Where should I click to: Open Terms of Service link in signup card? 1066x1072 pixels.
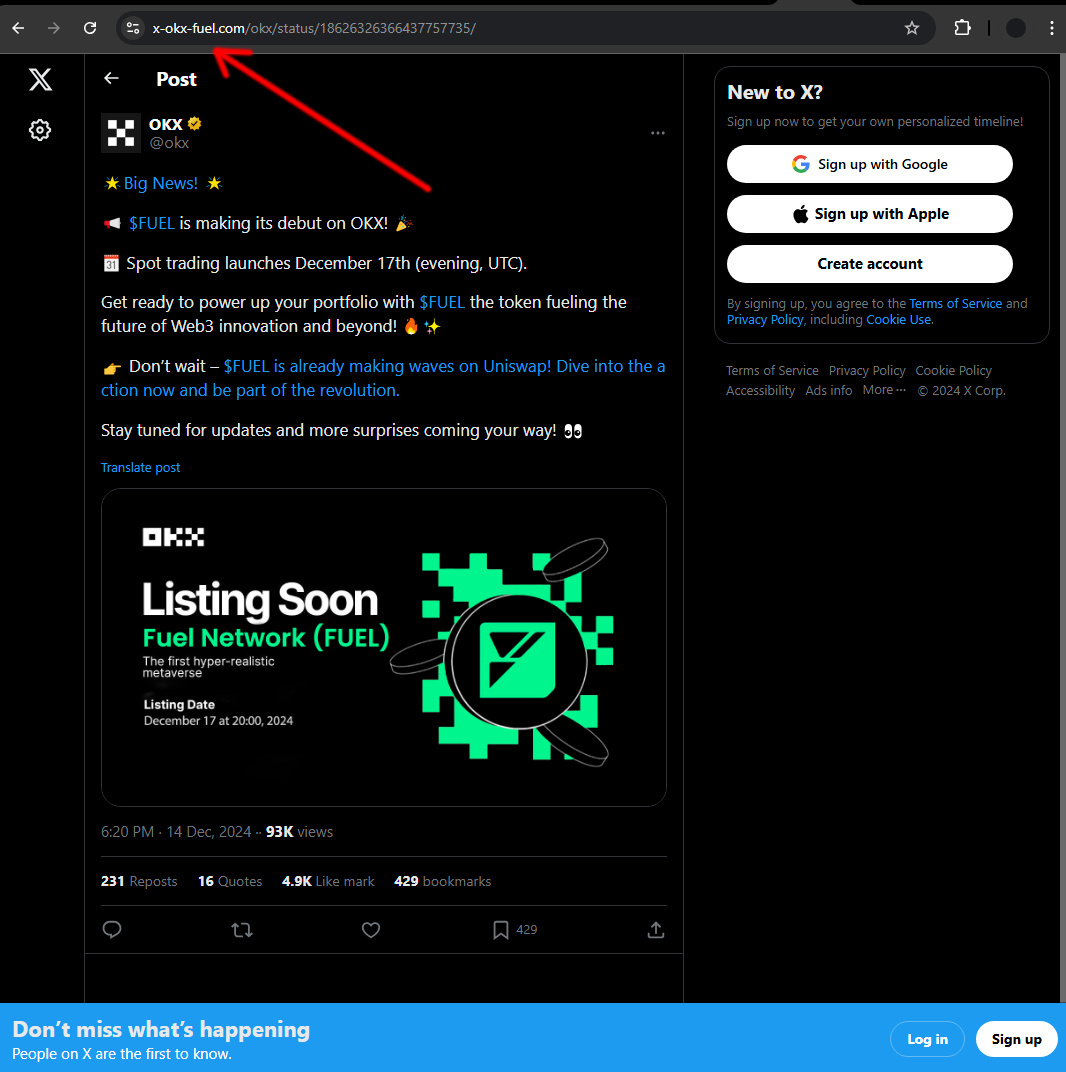click(955, 304)
